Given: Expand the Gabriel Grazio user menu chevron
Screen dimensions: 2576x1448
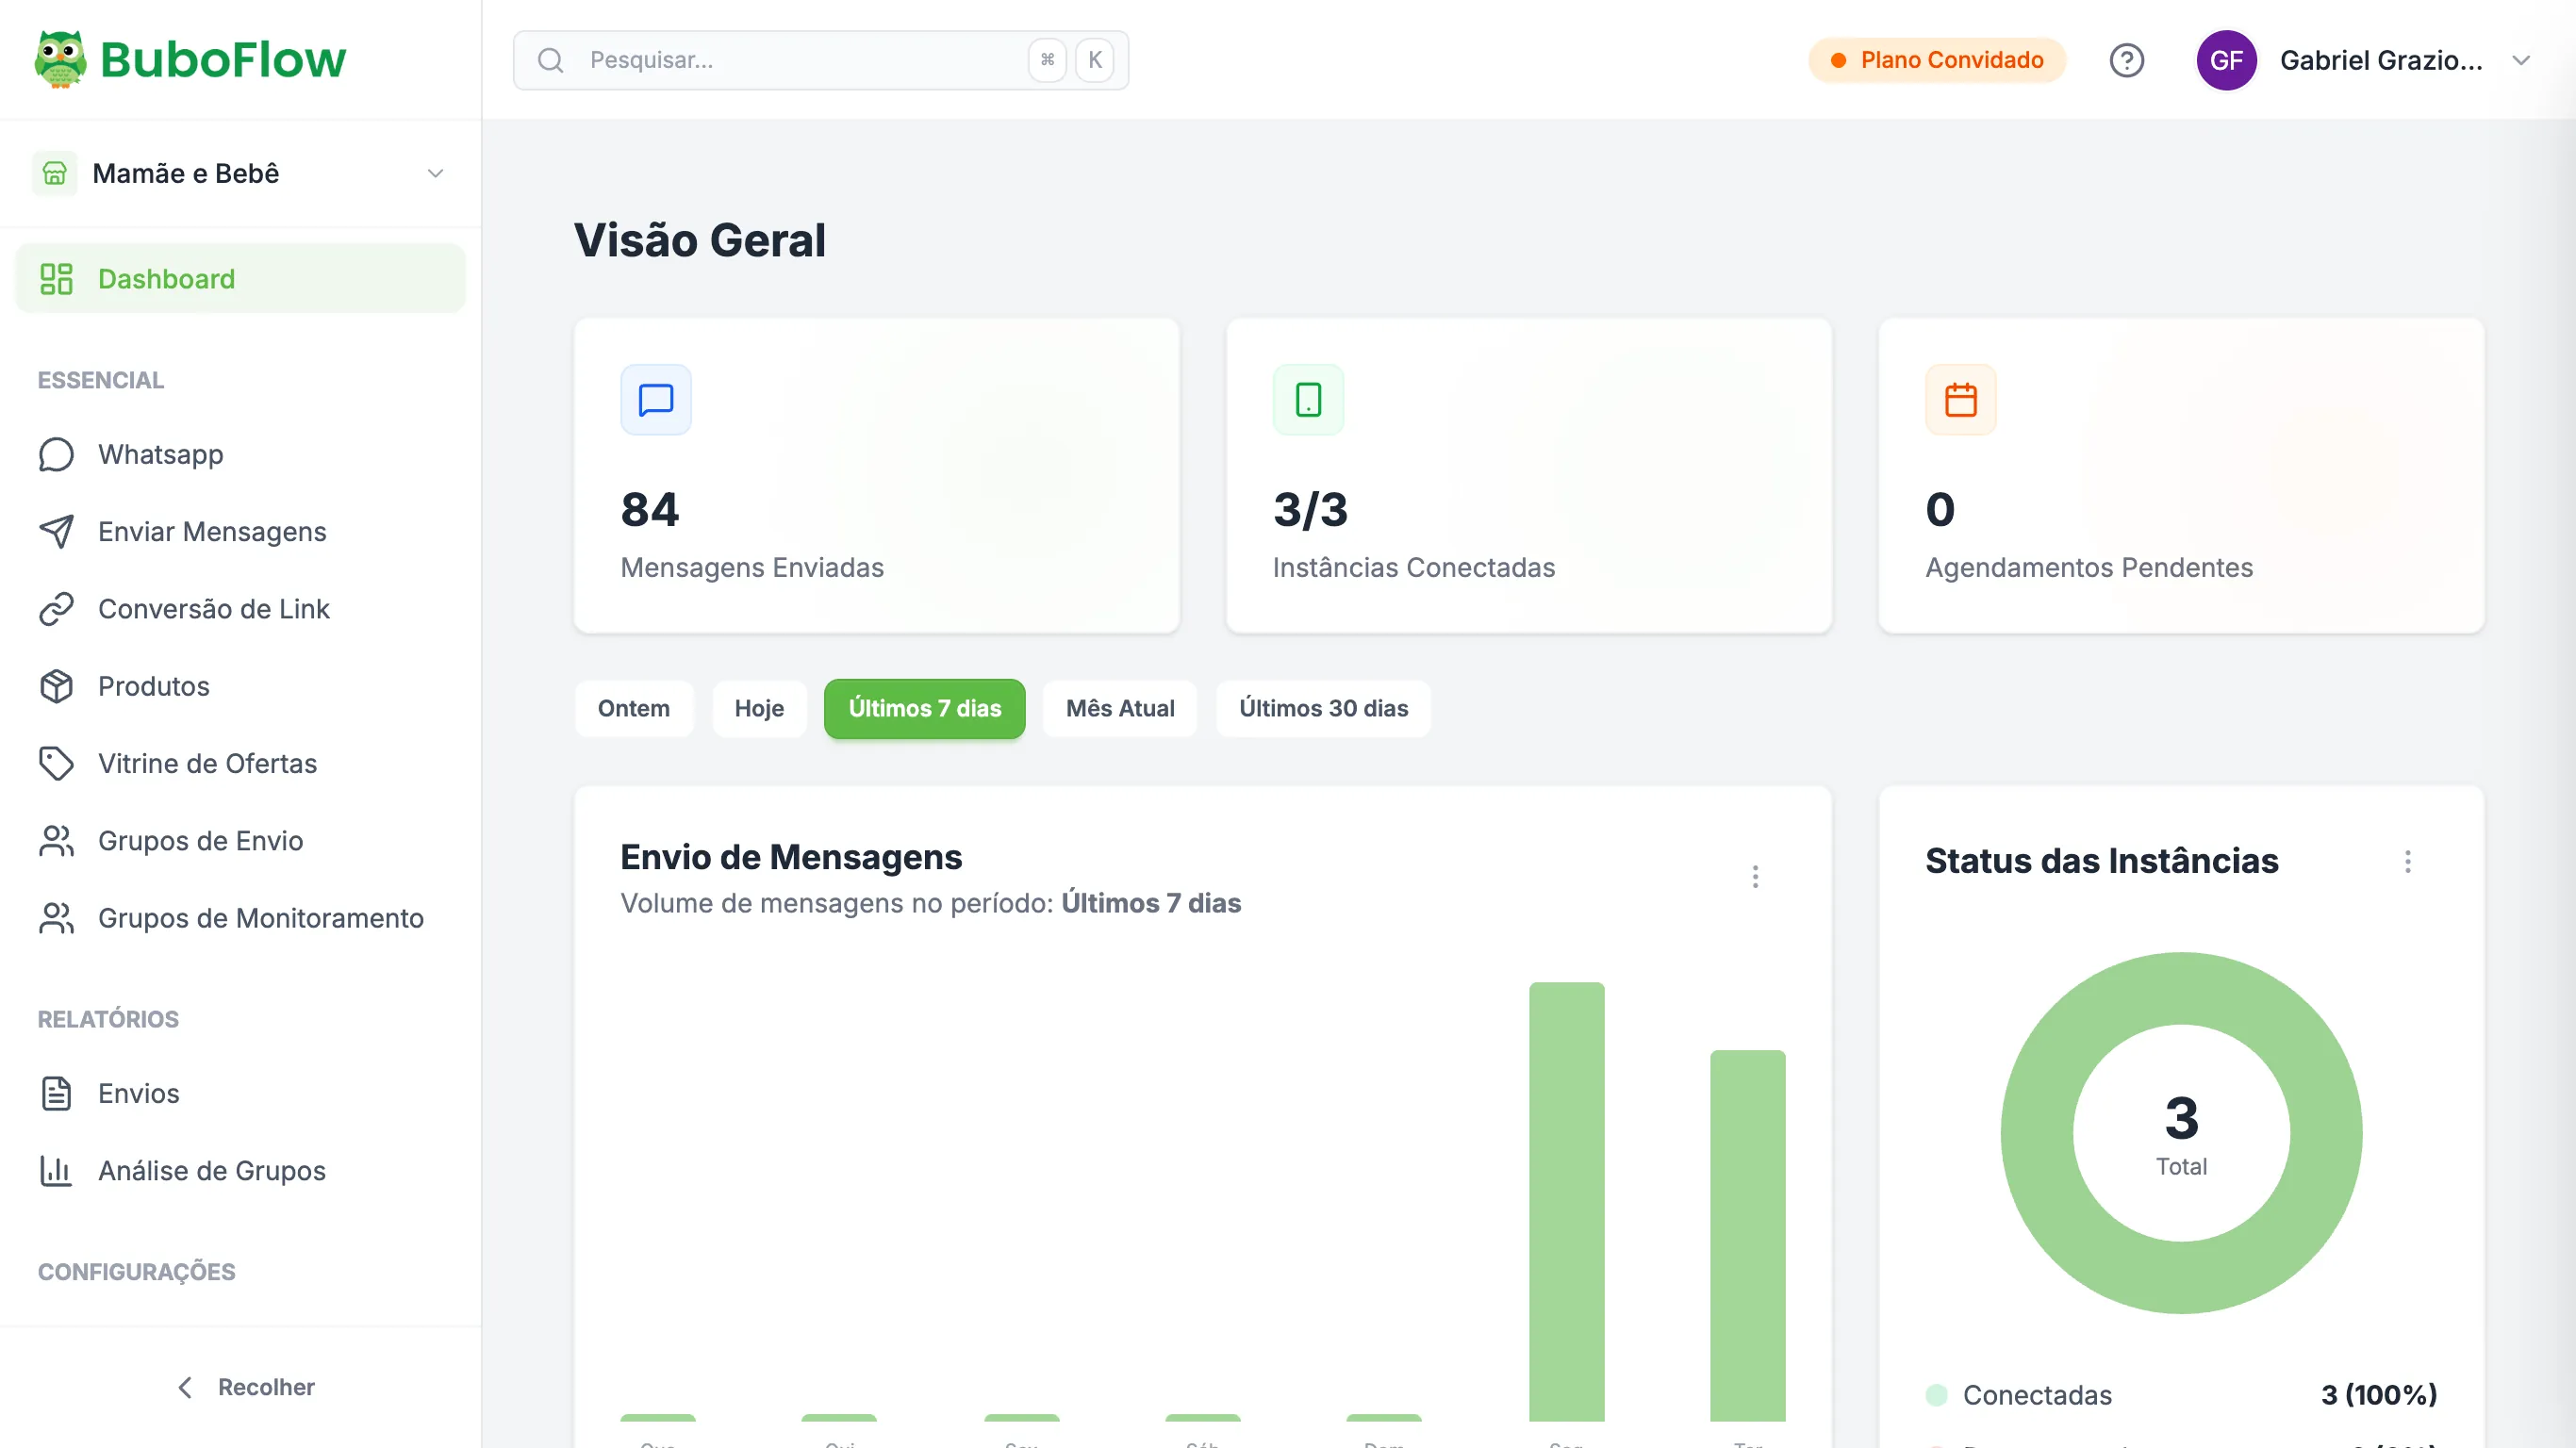Looking at the screenshot, I should (x=2521, y=60).
